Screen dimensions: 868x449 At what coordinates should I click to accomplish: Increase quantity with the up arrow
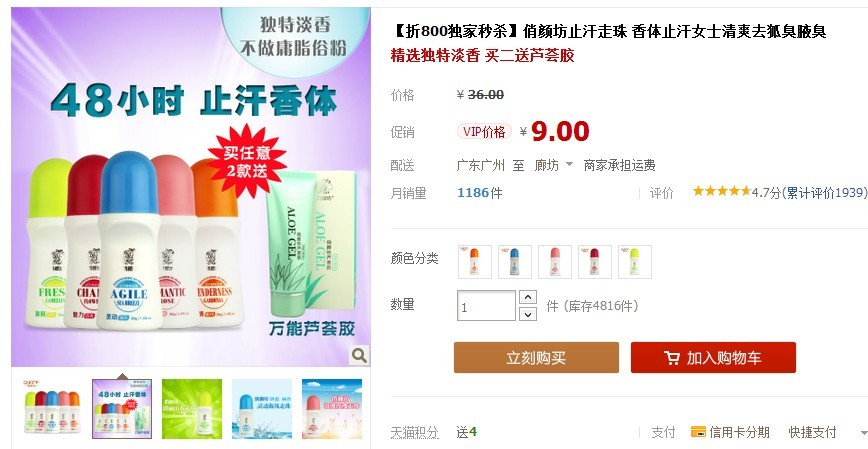[x=528, y=297]
